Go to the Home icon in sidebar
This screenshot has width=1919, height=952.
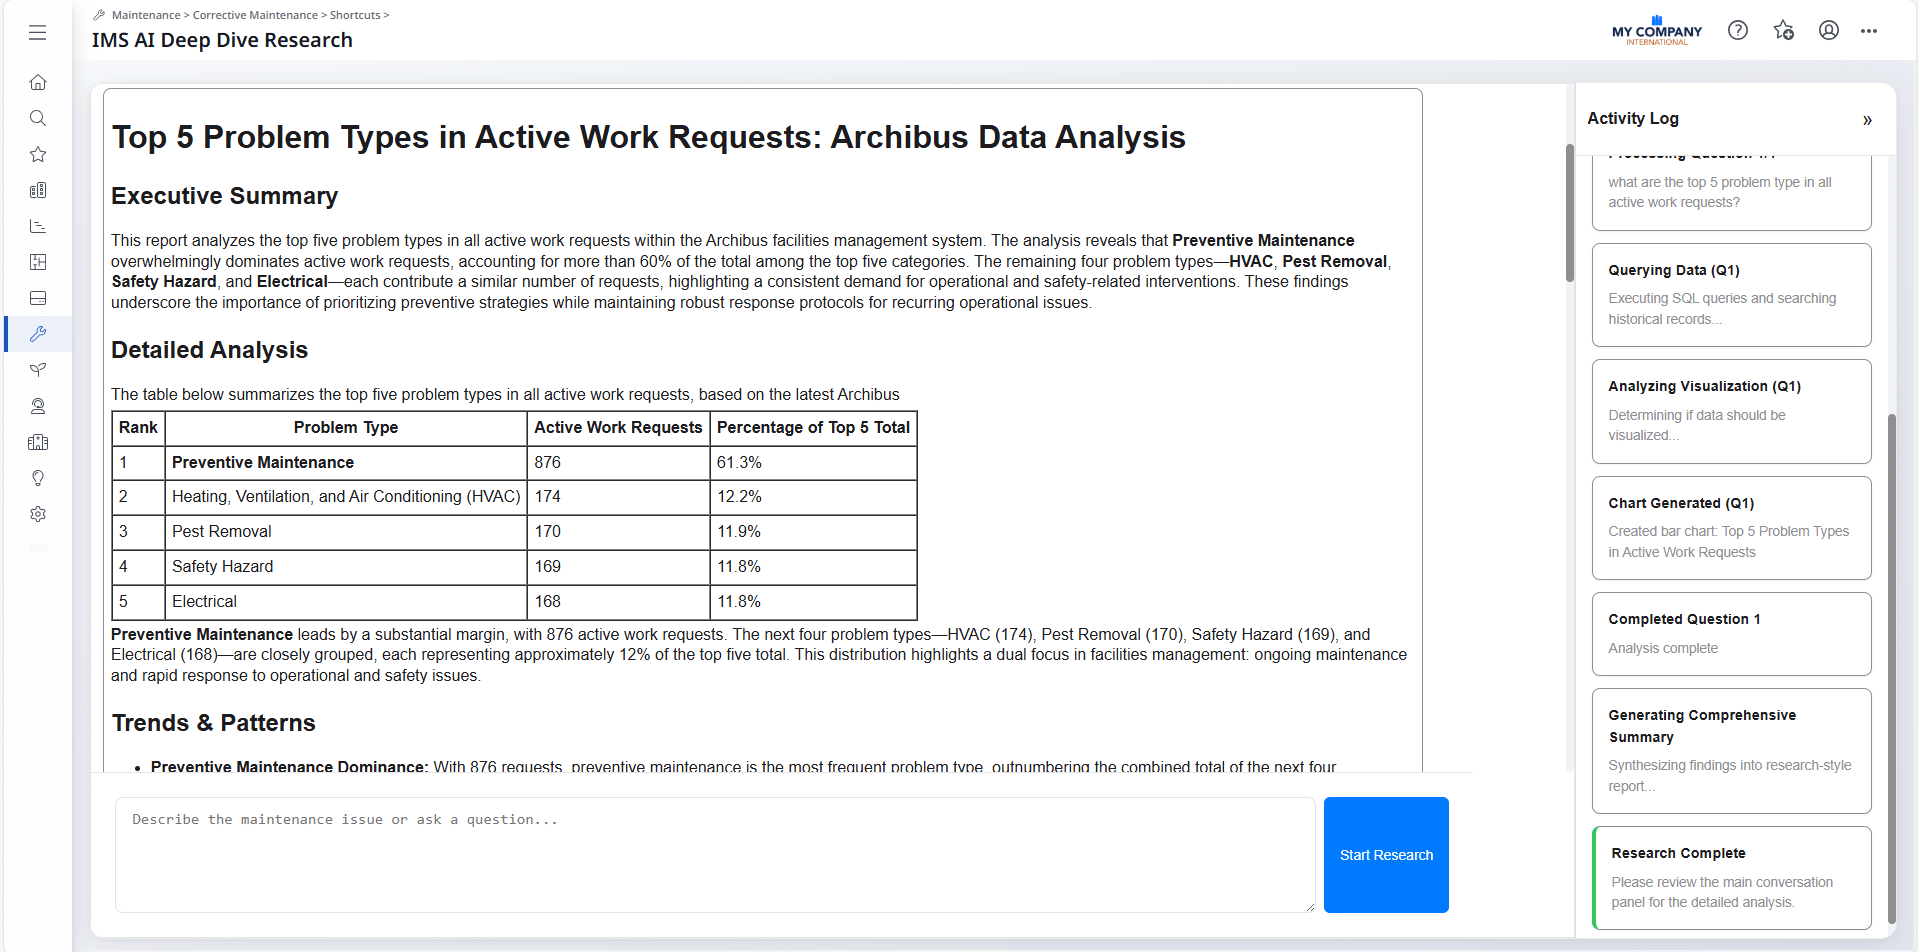coord(38,82)
